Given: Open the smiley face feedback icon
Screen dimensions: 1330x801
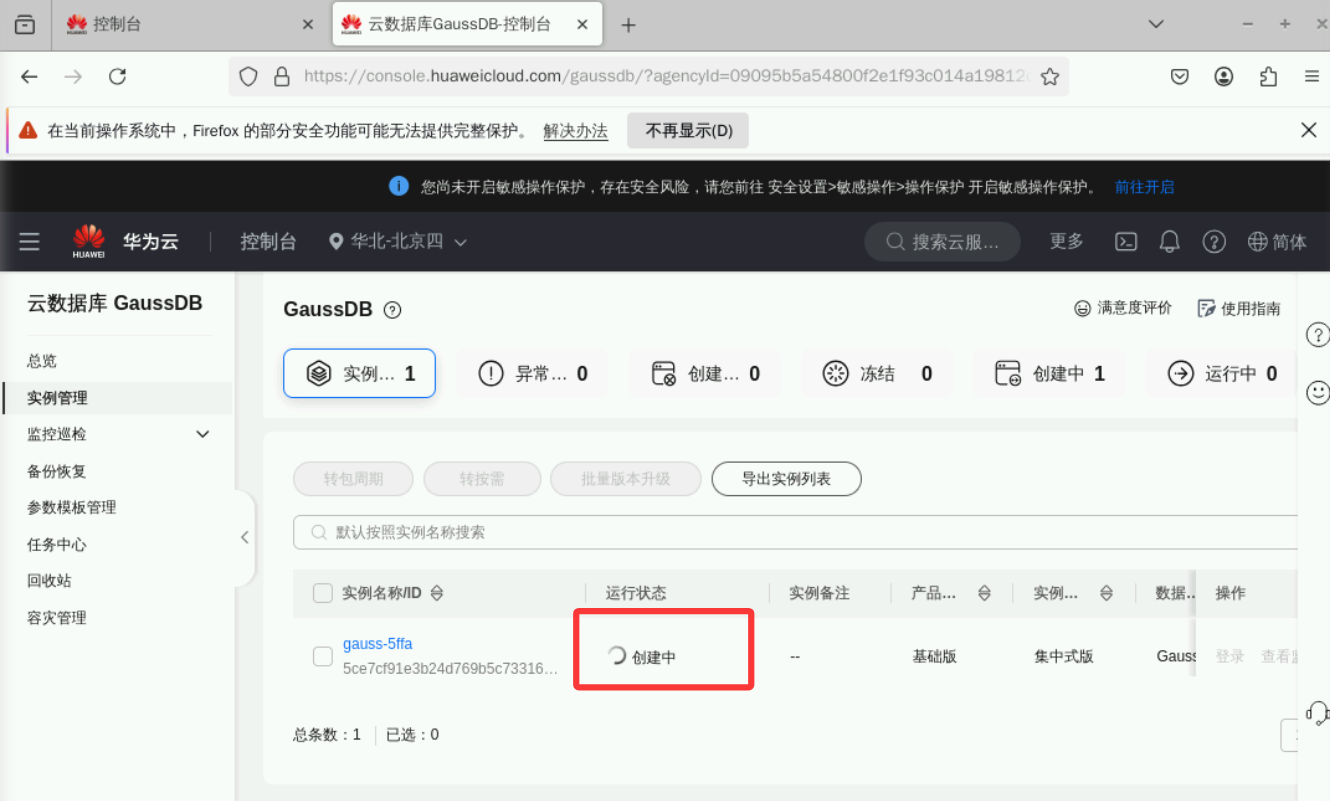Looking at the screenshot, I should [x=1318, y=392].
